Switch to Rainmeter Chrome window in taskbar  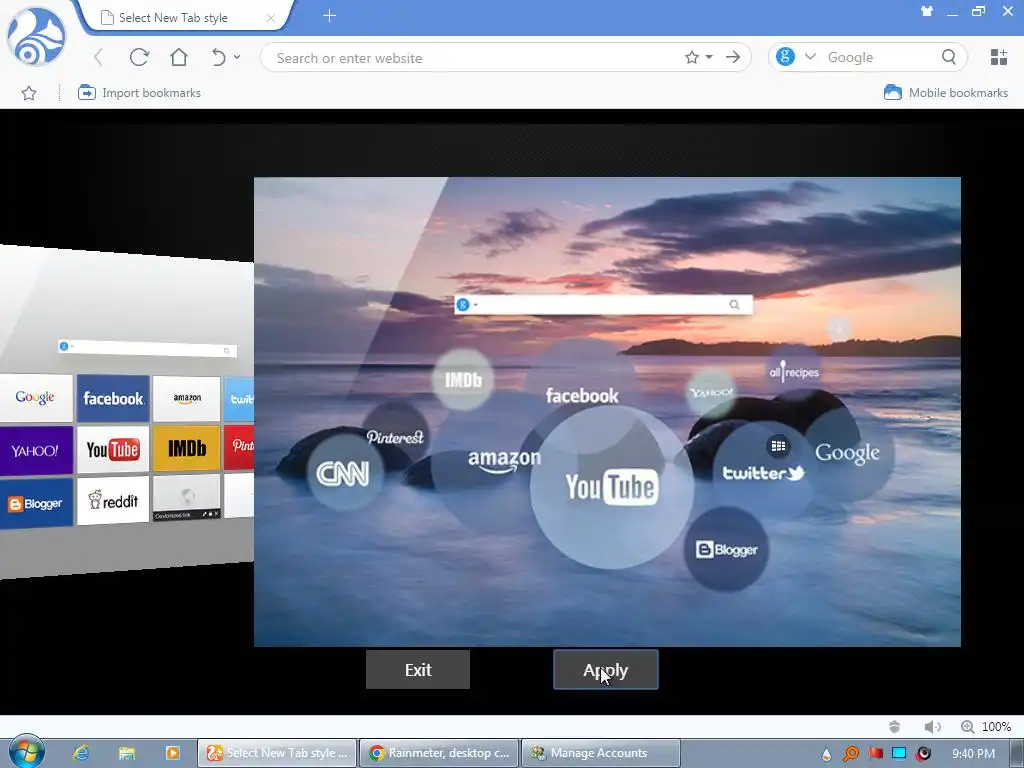click(440, 753)
